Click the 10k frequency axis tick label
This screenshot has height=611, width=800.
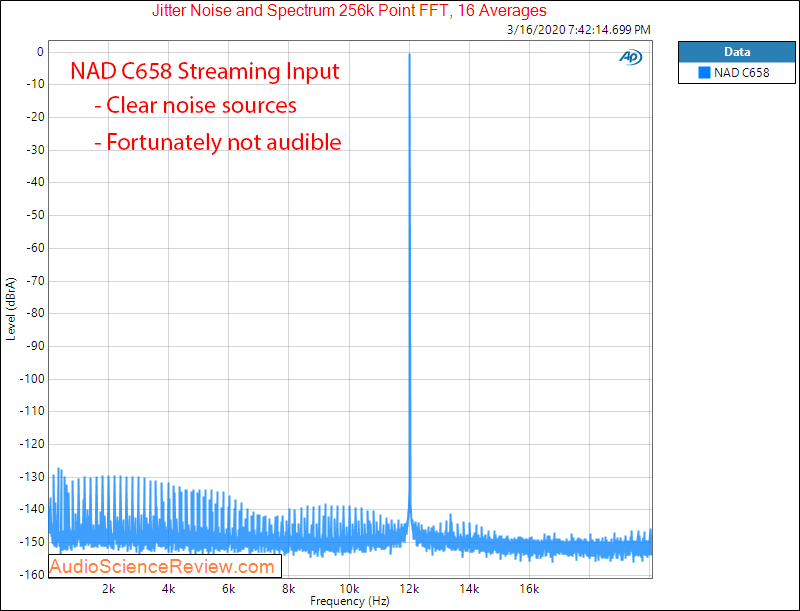coord(349,589)
